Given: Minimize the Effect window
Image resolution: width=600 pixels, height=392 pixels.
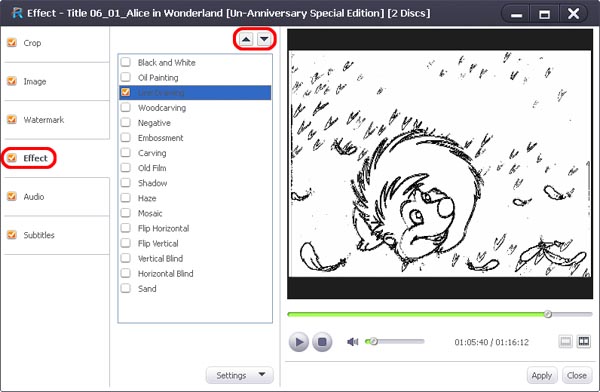Looking at the screenshot, I should click(x=516, y=14).
